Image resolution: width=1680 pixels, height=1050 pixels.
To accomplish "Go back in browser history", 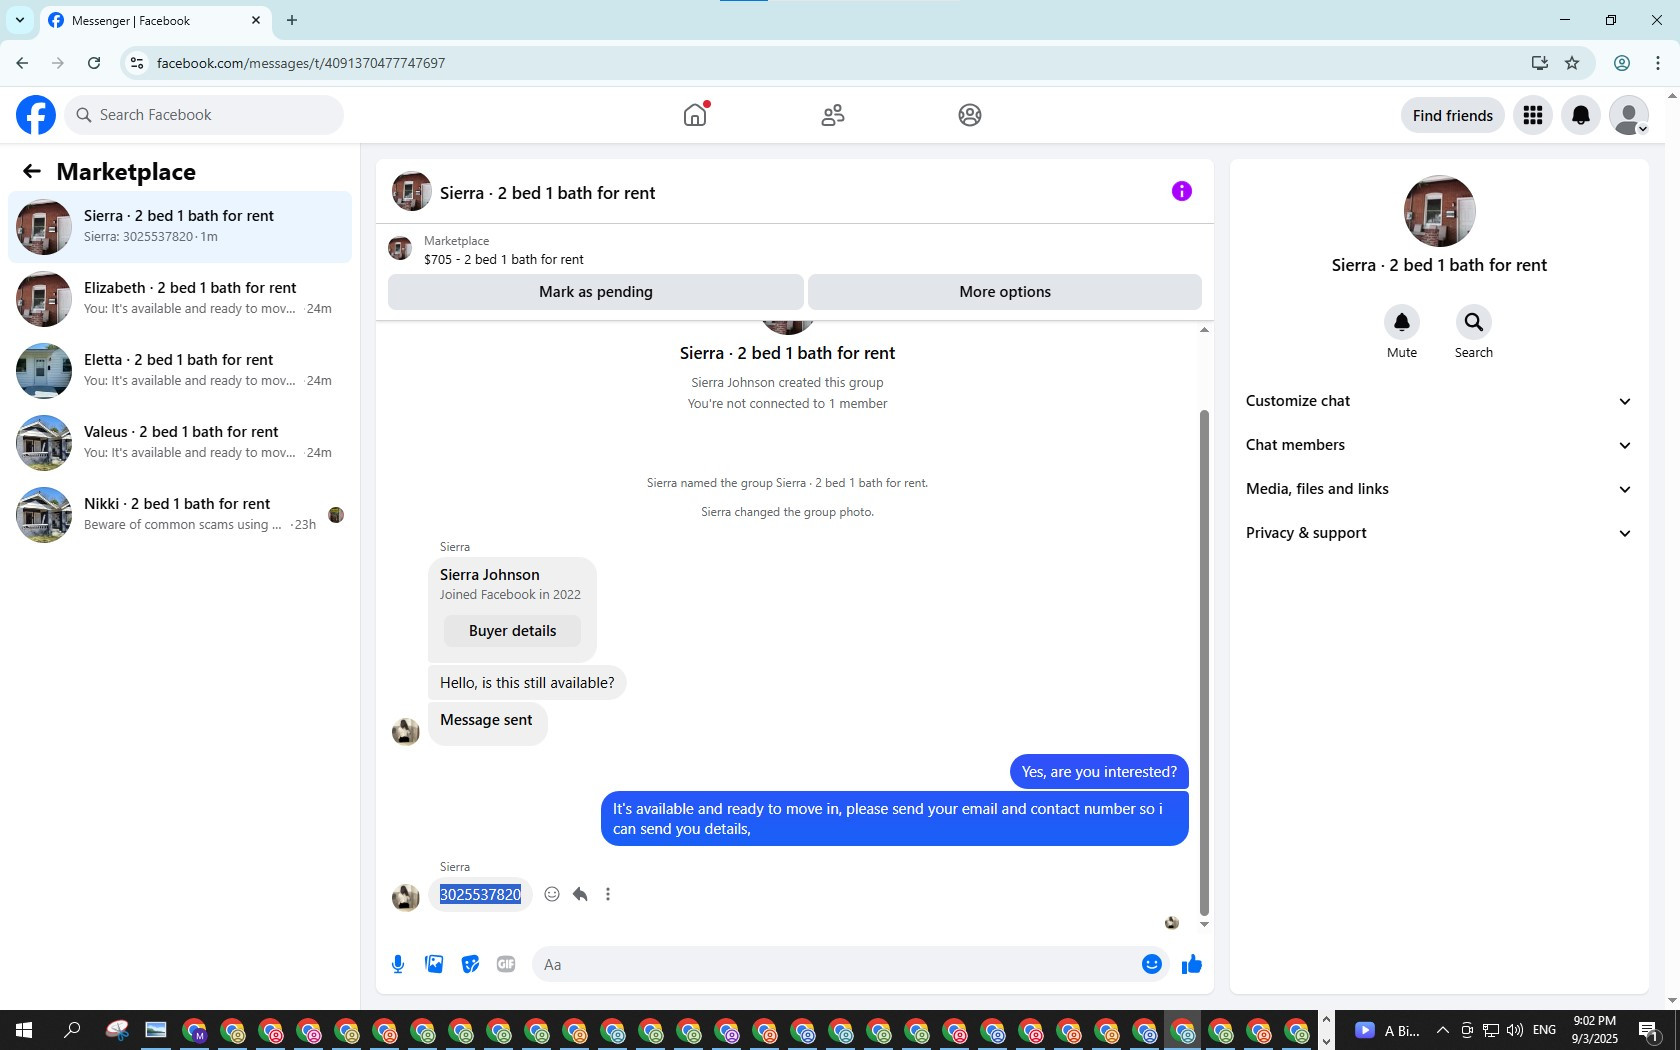I will tap(22, 63).
